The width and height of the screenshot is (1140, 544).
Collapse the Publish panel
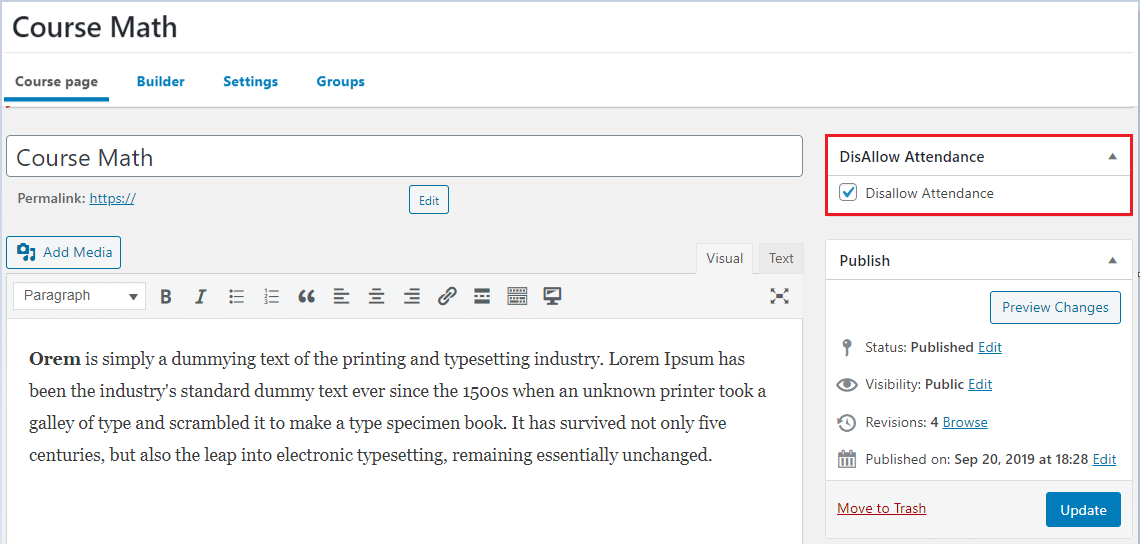pyautogui.click(x=1112, y=260)
